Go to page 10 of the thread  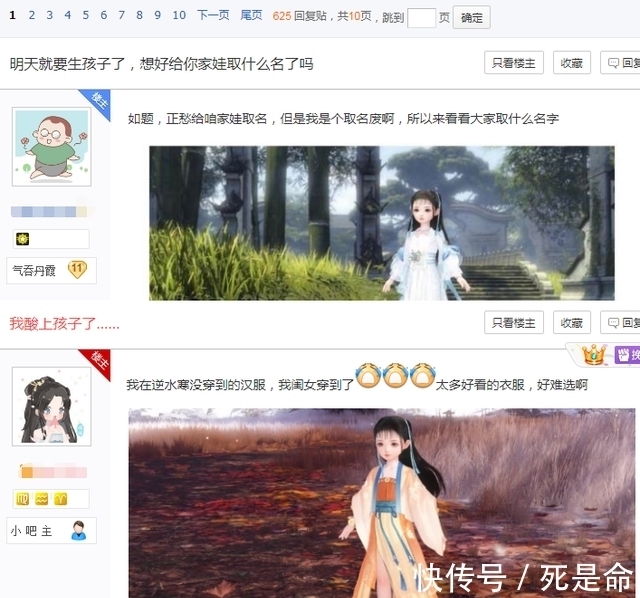pyautogui.click(x=179, y=16)
